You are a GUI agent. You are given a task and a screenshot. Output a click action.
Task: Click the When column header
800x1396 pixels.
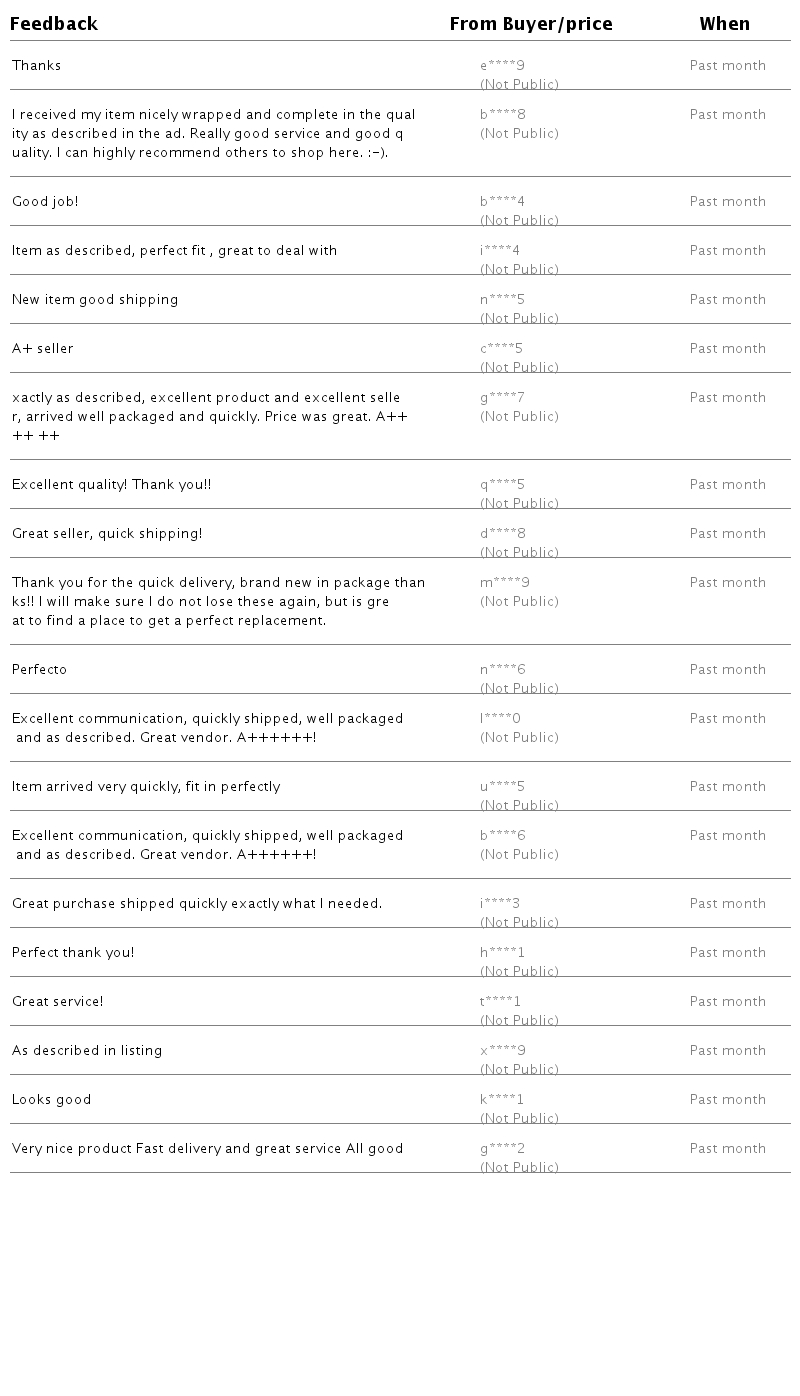725,24
